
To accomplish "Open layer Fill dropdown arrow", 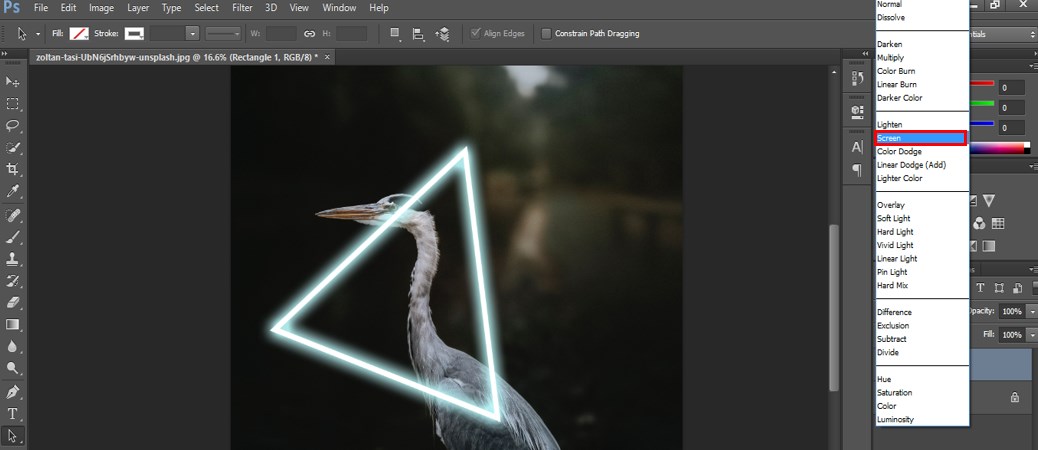I will pos(1032,335).
